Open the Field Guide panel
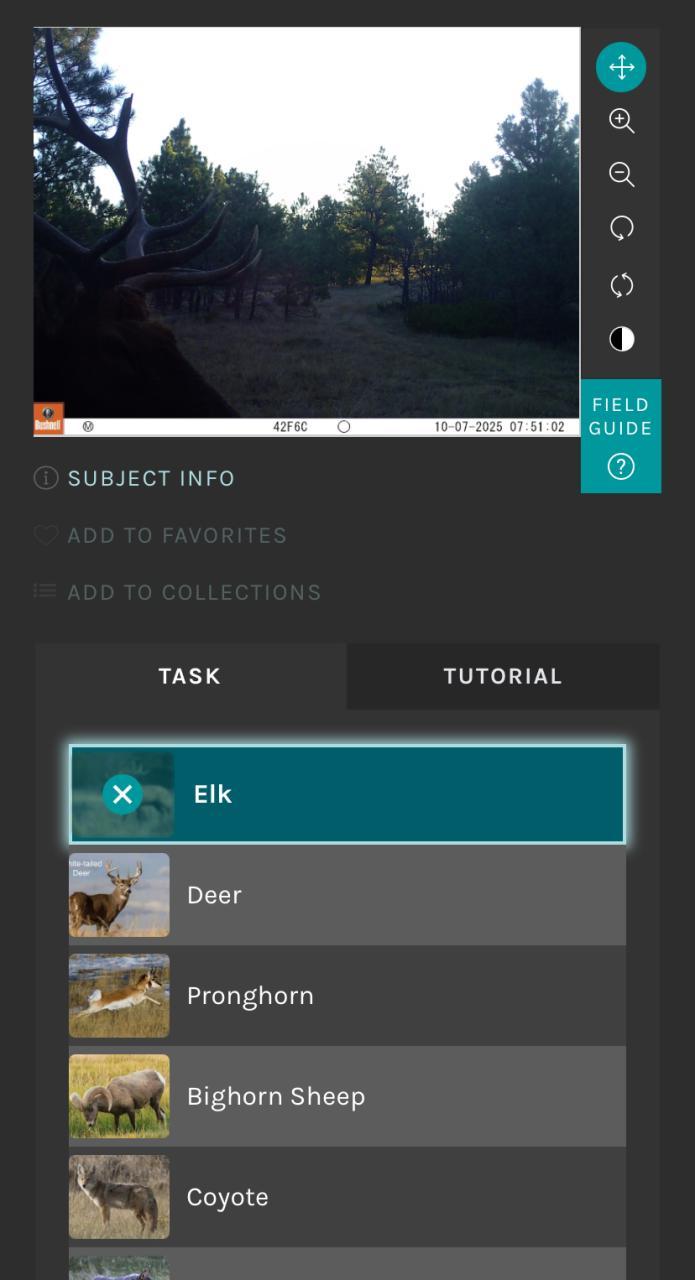This screenshot has height=1280, width=695. (x=621, y=436)
